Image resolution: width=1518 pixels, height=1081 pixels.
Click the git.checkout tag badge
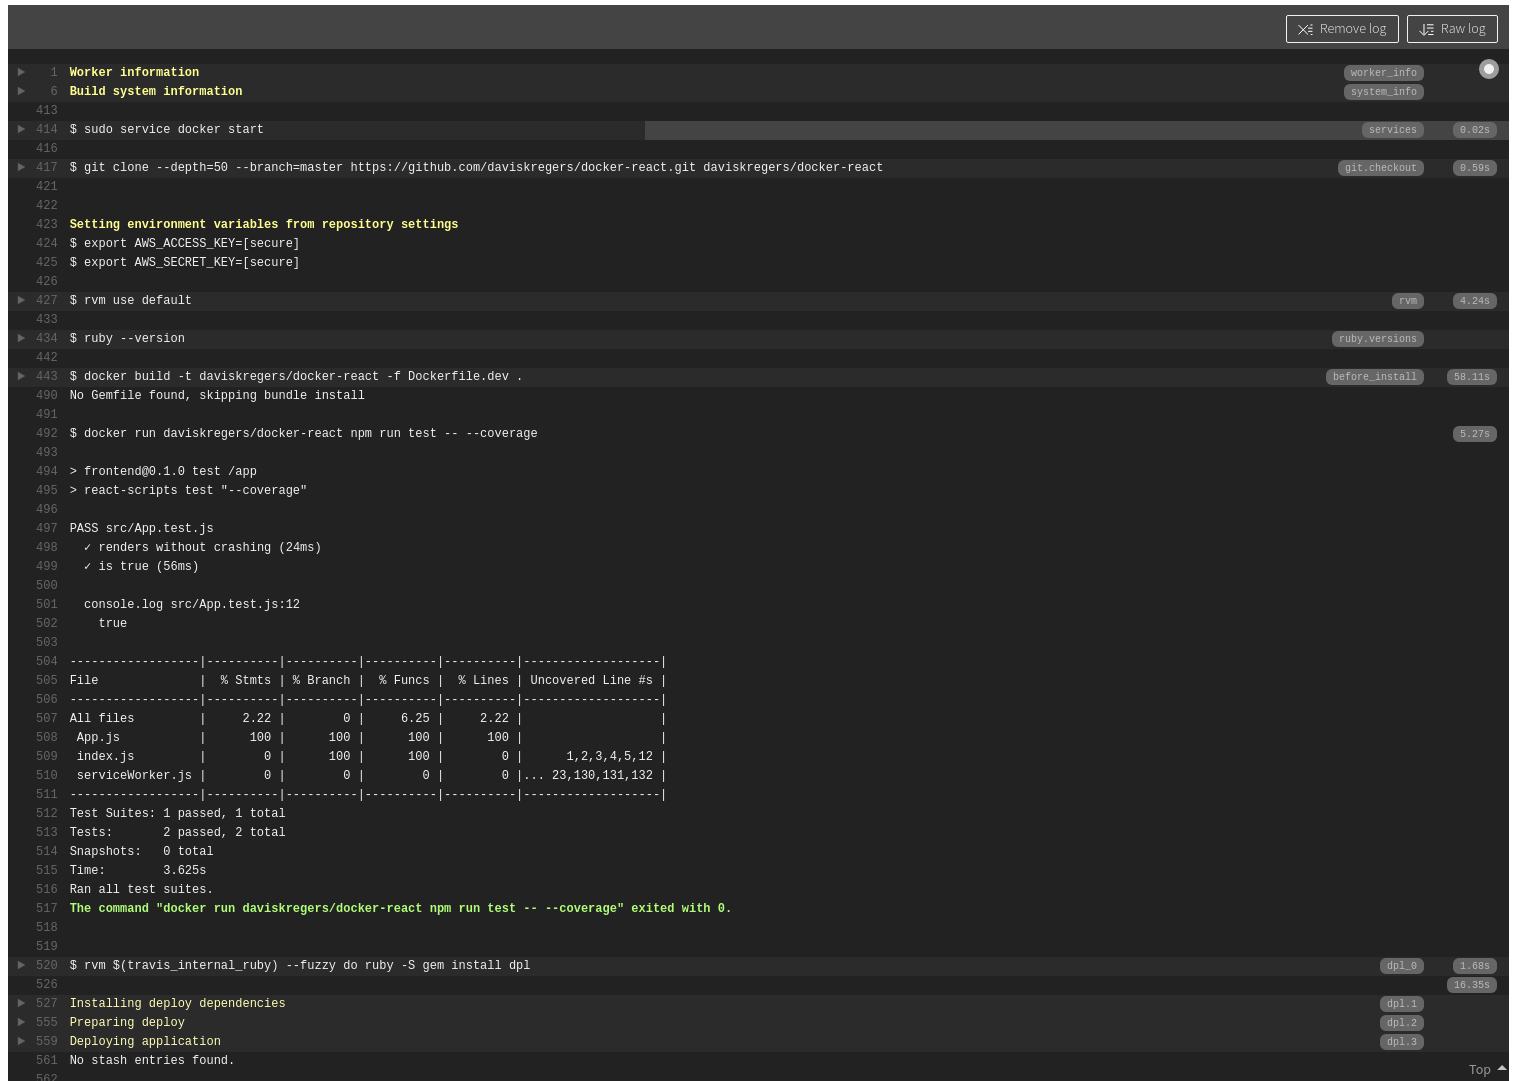[1380, 168]
